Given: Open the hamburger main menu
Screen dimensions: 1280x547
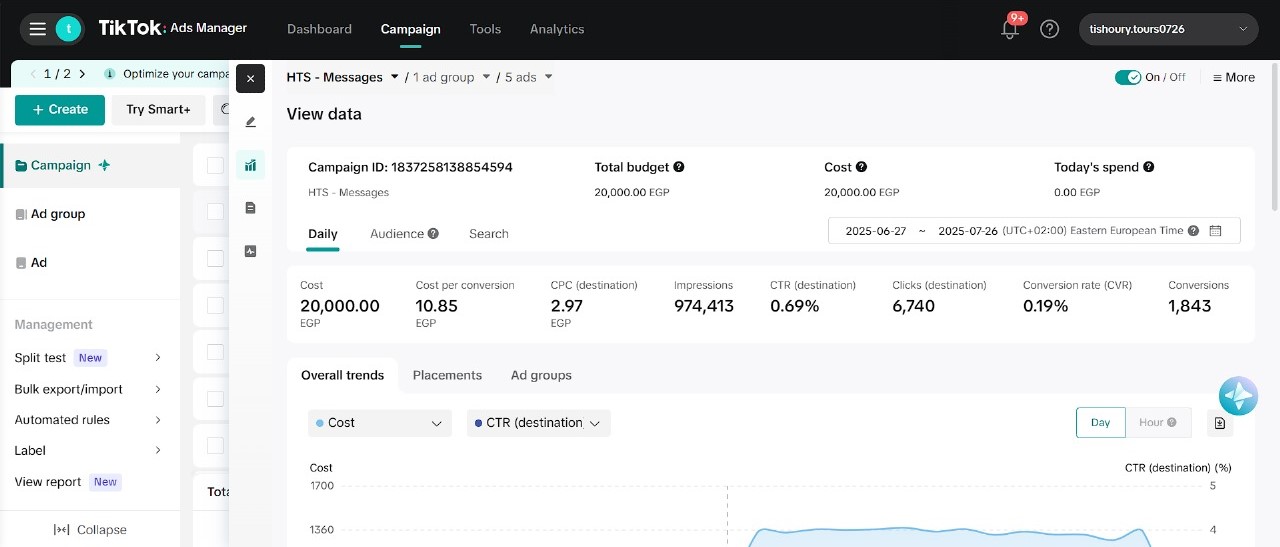Looking at the screenshot, I should tap(38, 29).
